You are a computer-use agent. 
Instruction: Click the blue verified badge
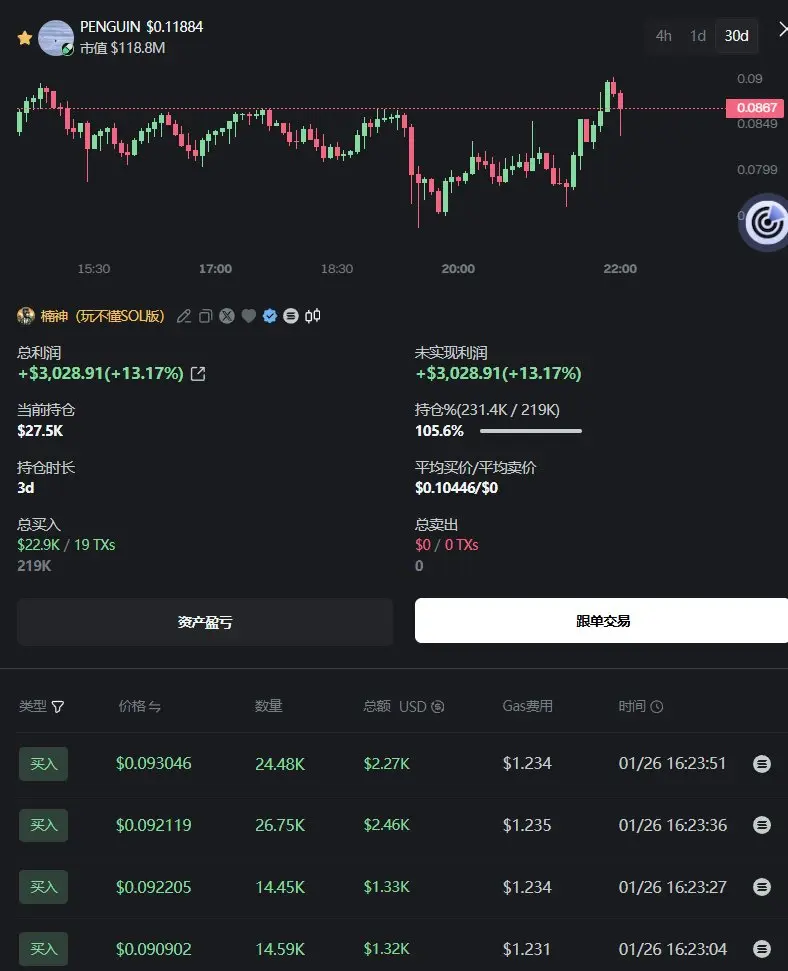(x=269, y=316)
